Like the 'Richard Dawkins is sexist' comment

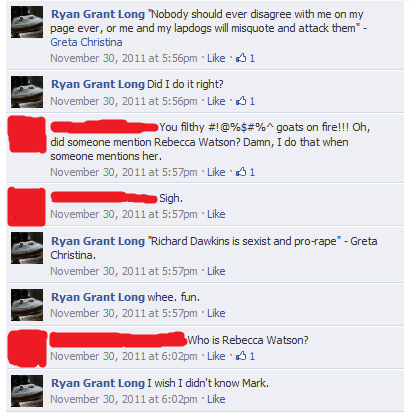pyautogui.click(x=216, y=271)
